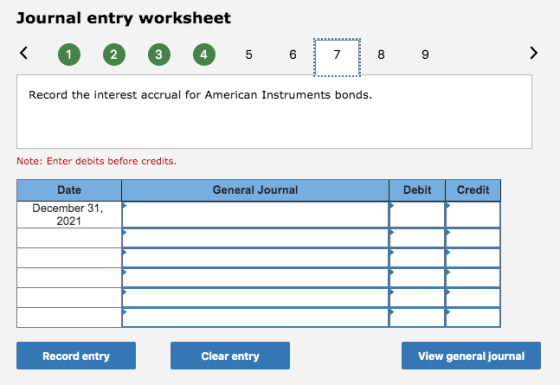Viewport: 560px width, 385px height.
Task: Click the interest accrual instruction text
Action: pyautogui.click(x=200, y=95)
